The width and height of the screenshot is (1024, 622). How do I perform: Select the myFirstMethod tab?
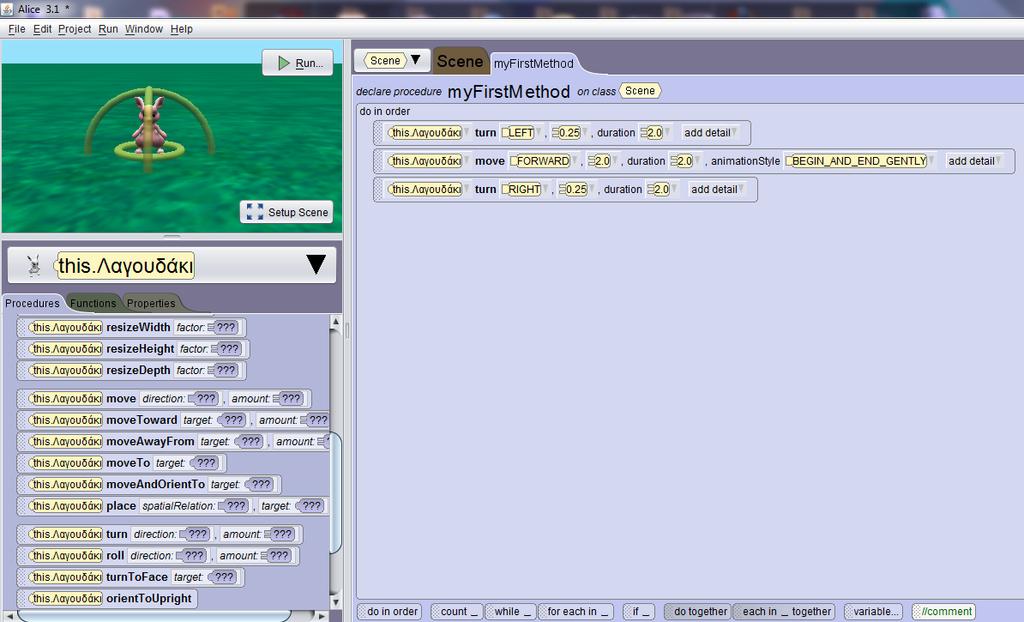pos(534,63)
